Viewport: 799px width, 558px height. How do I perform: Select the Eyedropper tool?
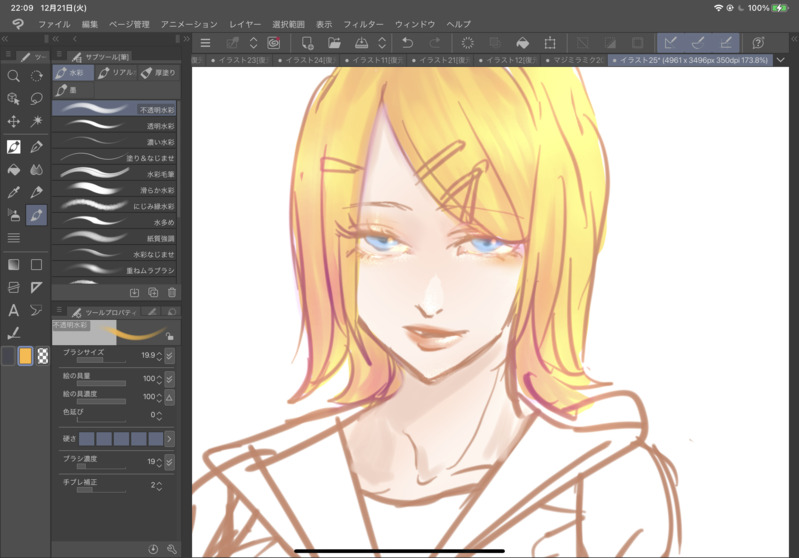point(14,192)
